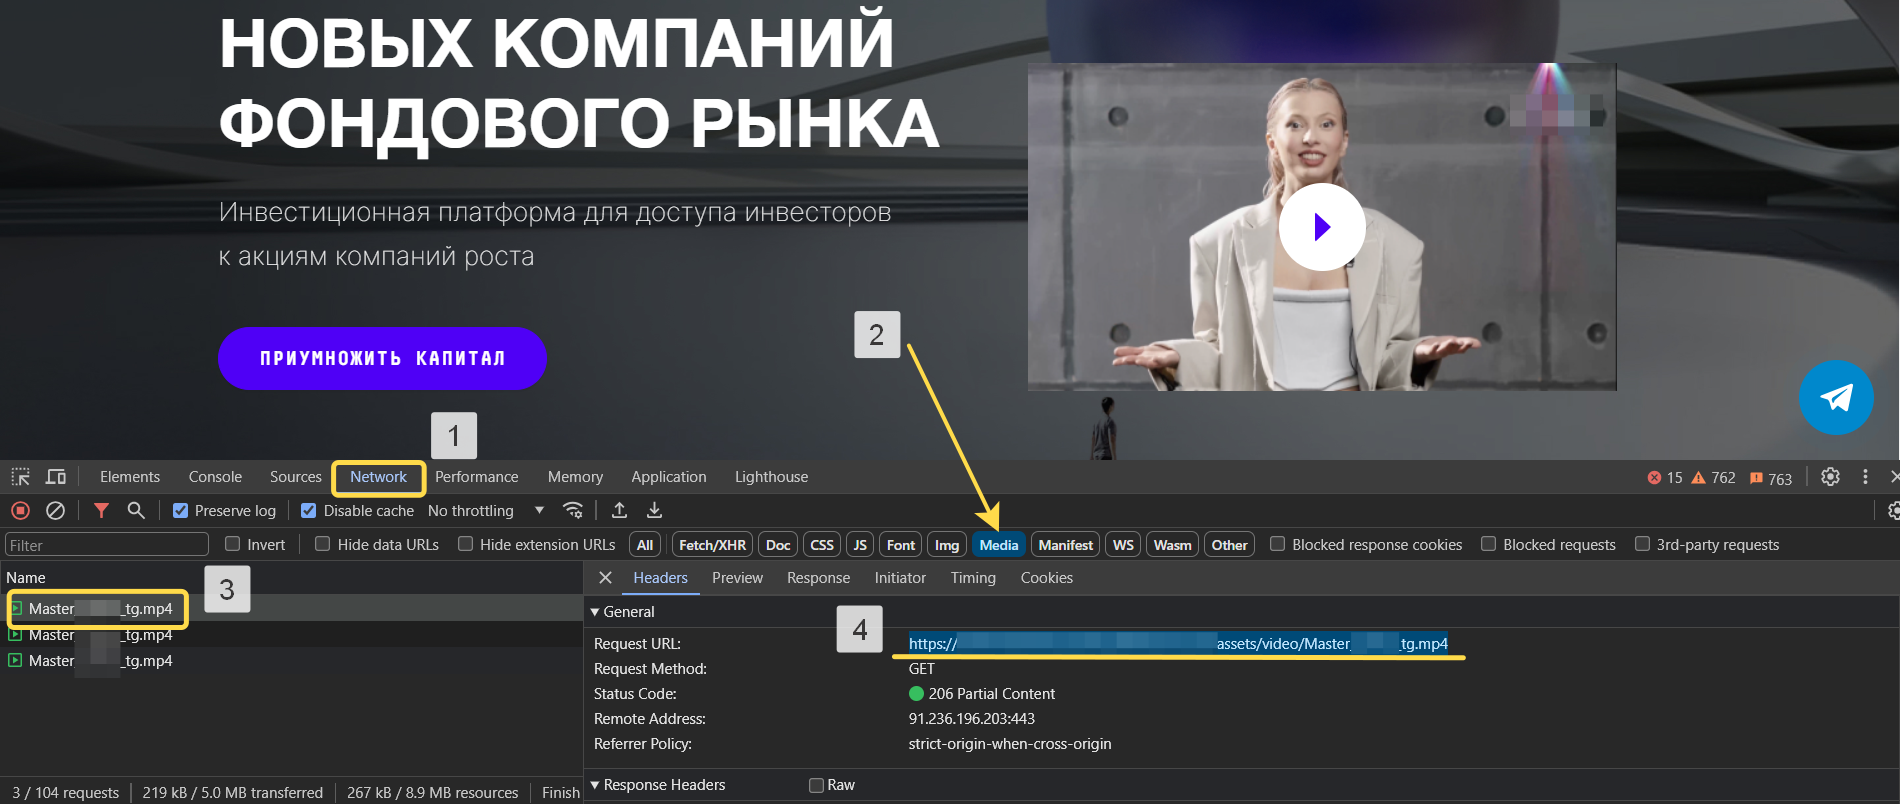Filter requests by WS
Viewport: 1900px width, 804px height.
[x=1123, y=545]
